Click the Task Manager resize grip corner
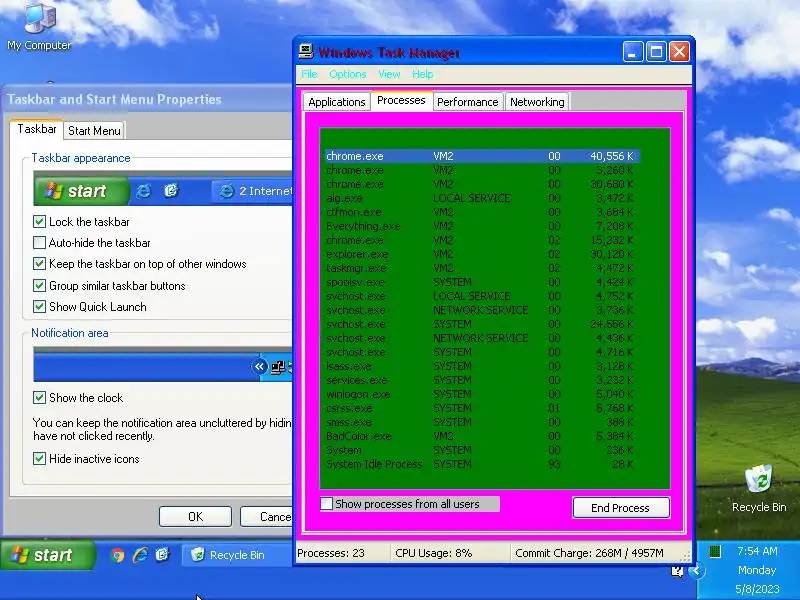The height and width of the screenshot is (600, 800). [x=687, y=557]
